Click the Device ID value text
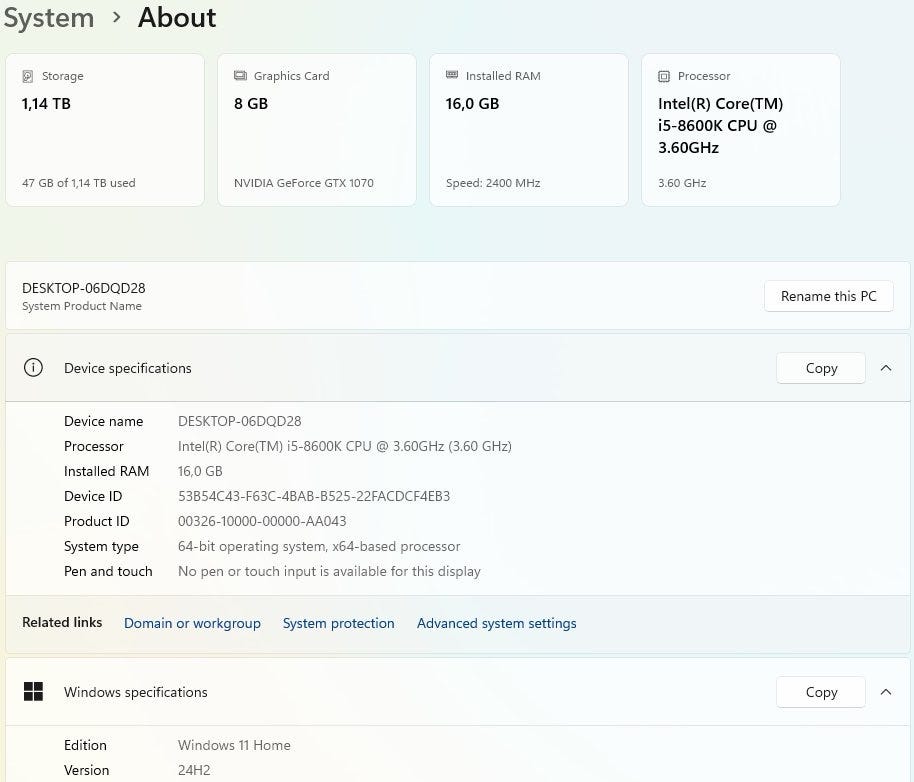 click(314, 496)
